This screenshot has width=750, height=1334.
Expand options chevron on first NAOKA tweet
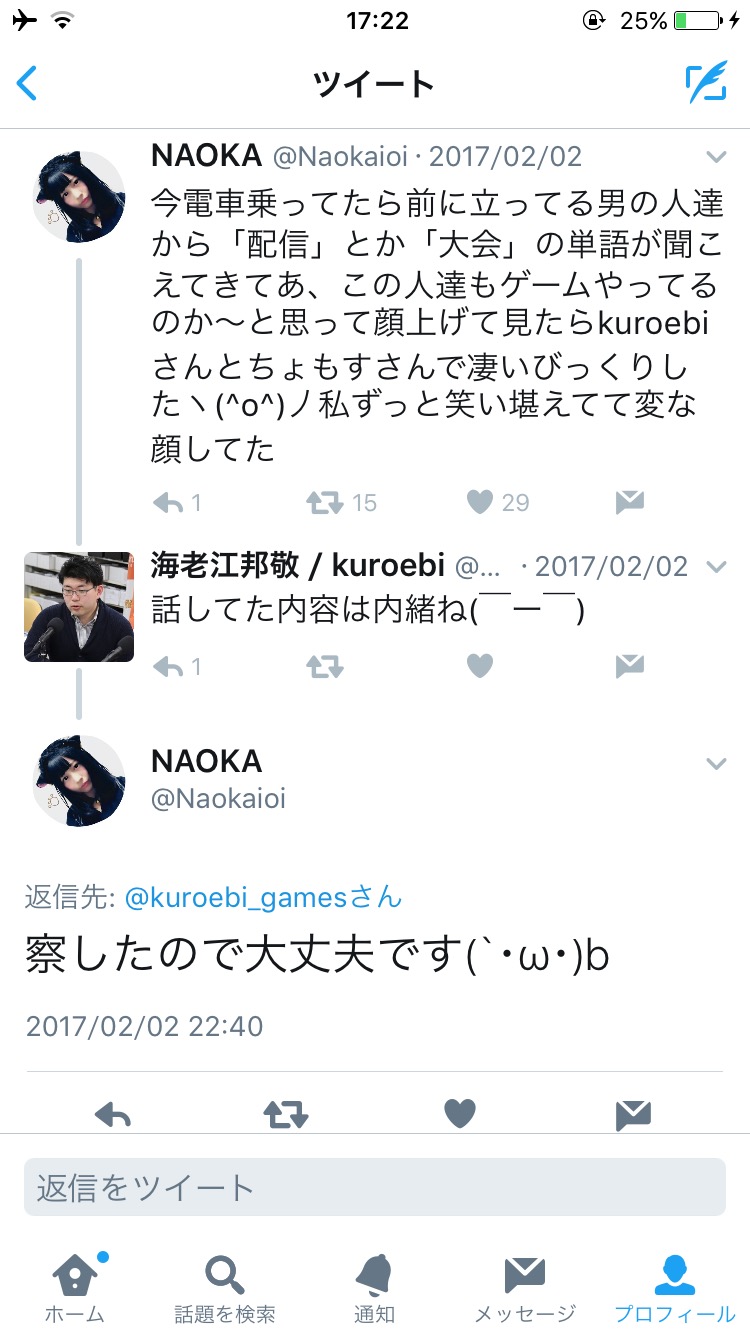716,156
